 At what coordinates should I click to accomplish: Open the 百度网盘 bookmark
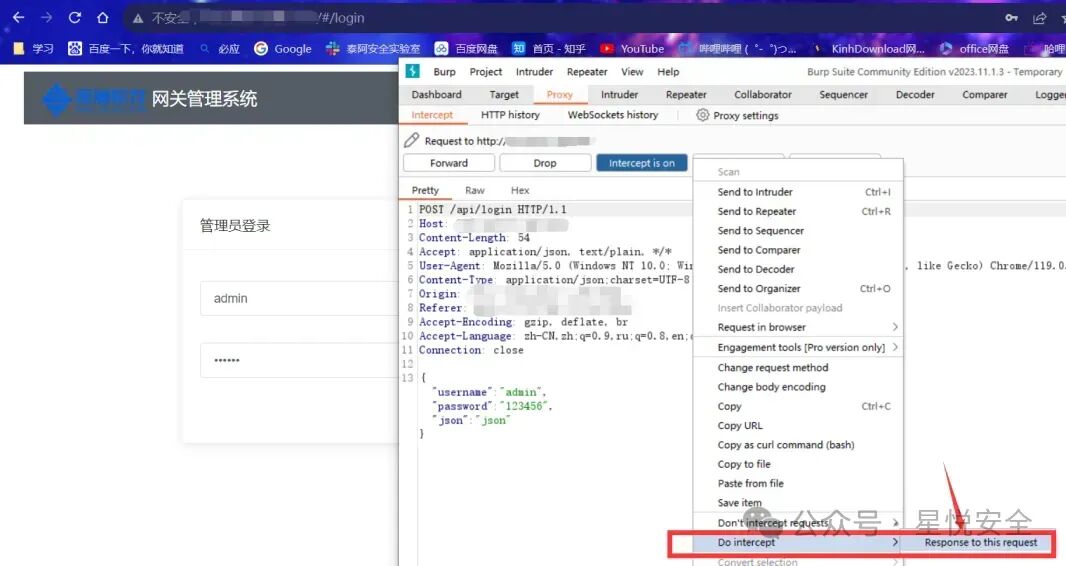coord(466,48)
